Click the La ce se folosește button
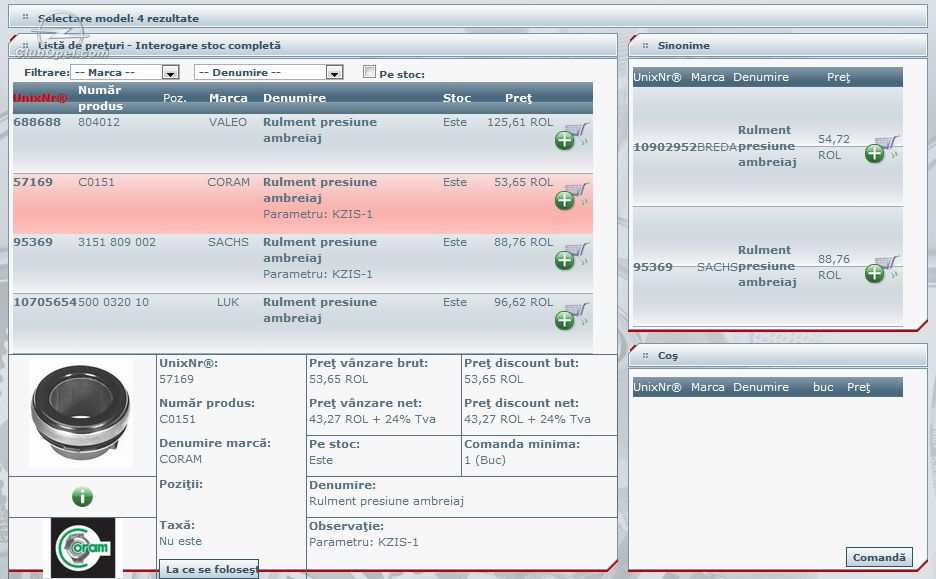Screen dimensions: 936x579 [x=209, y=569]
